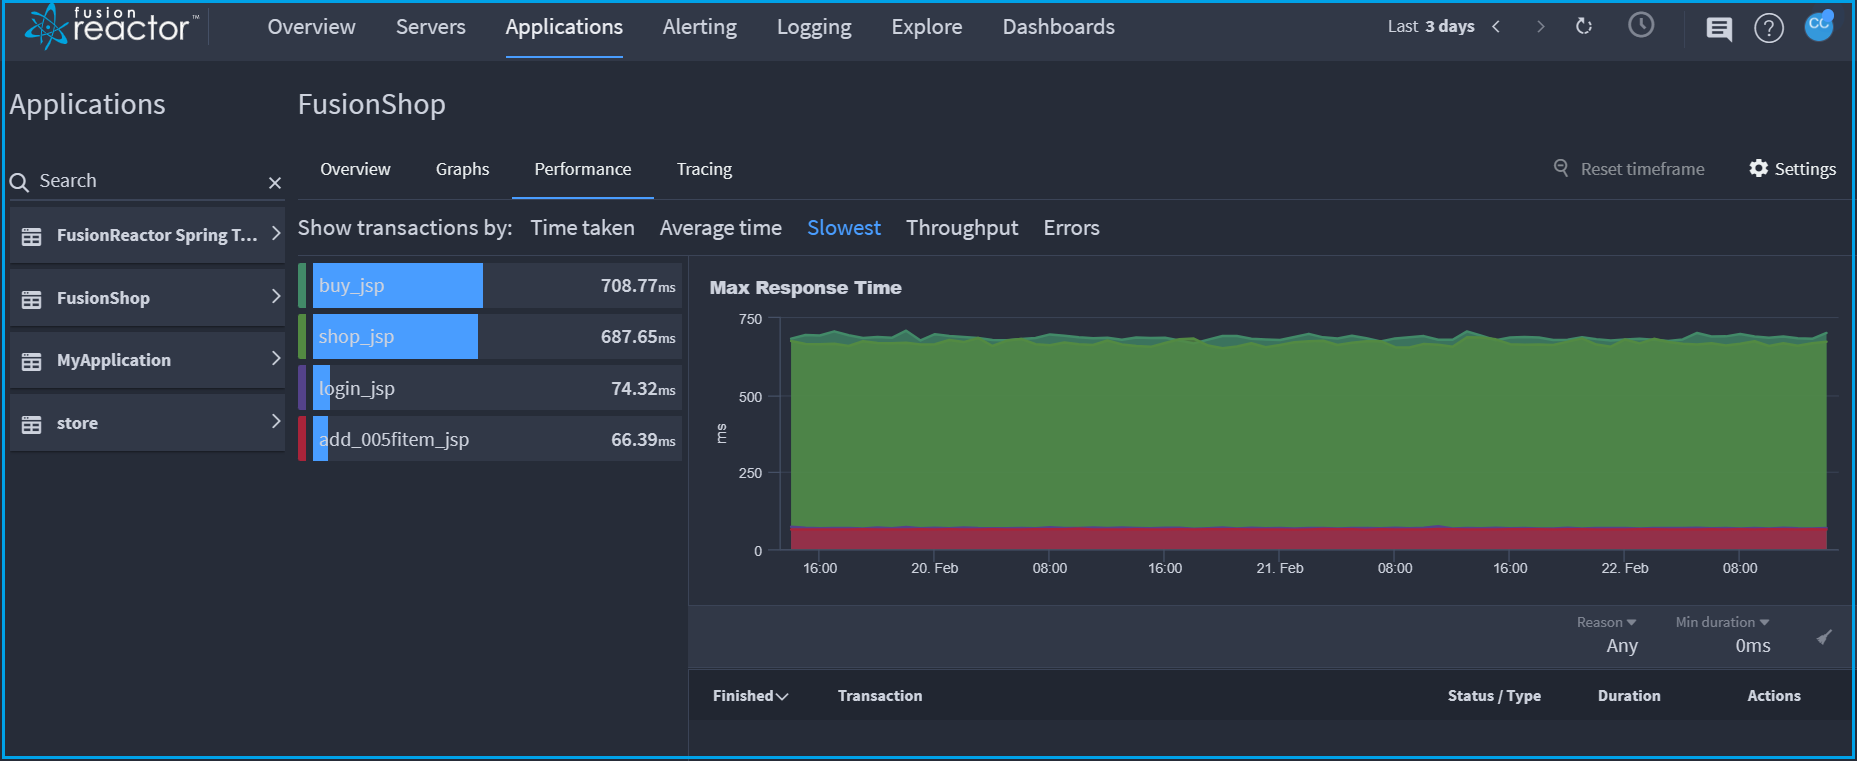This screenshot has height=761, width=1857.
Task: Go to next timeframe arrow
Action: point(1540,27)
